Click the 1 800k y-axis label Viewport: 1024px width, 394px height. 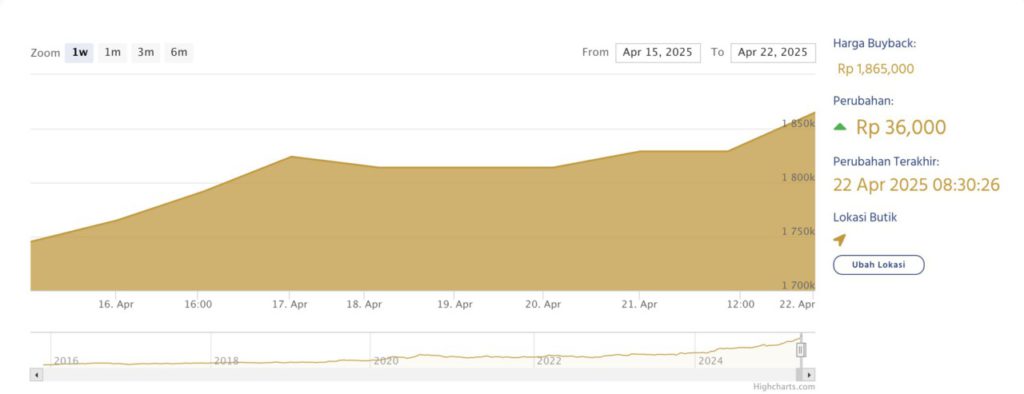(x=798, y=178)
